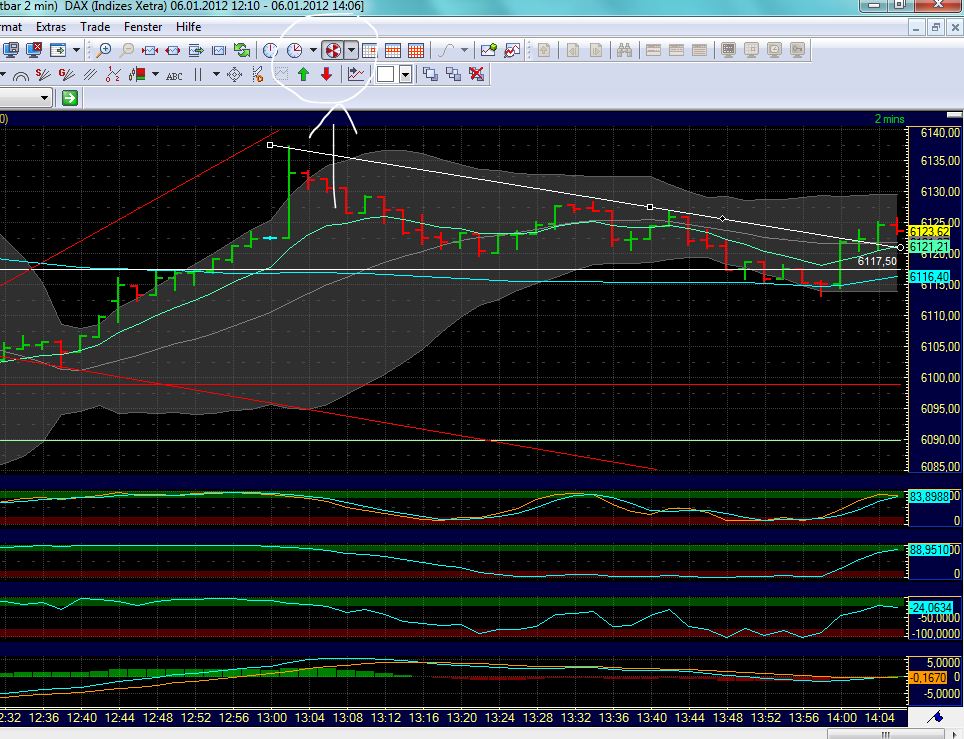Click the red X delete drawings icon
Image resolution: width=964 pixels, height=739 pixels.
[477, 74]
